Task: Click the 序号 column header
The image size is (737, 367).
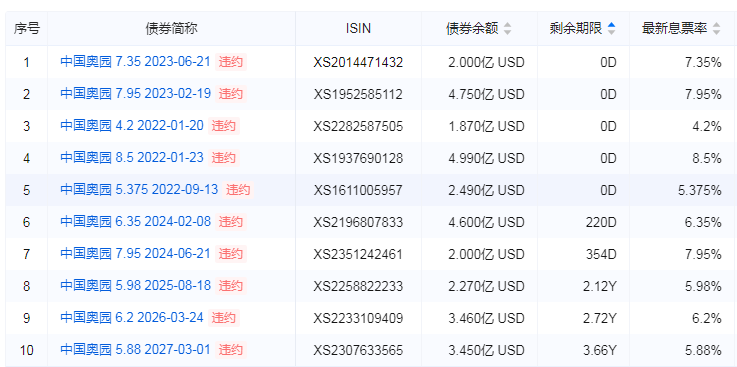Action: (27, 29)
